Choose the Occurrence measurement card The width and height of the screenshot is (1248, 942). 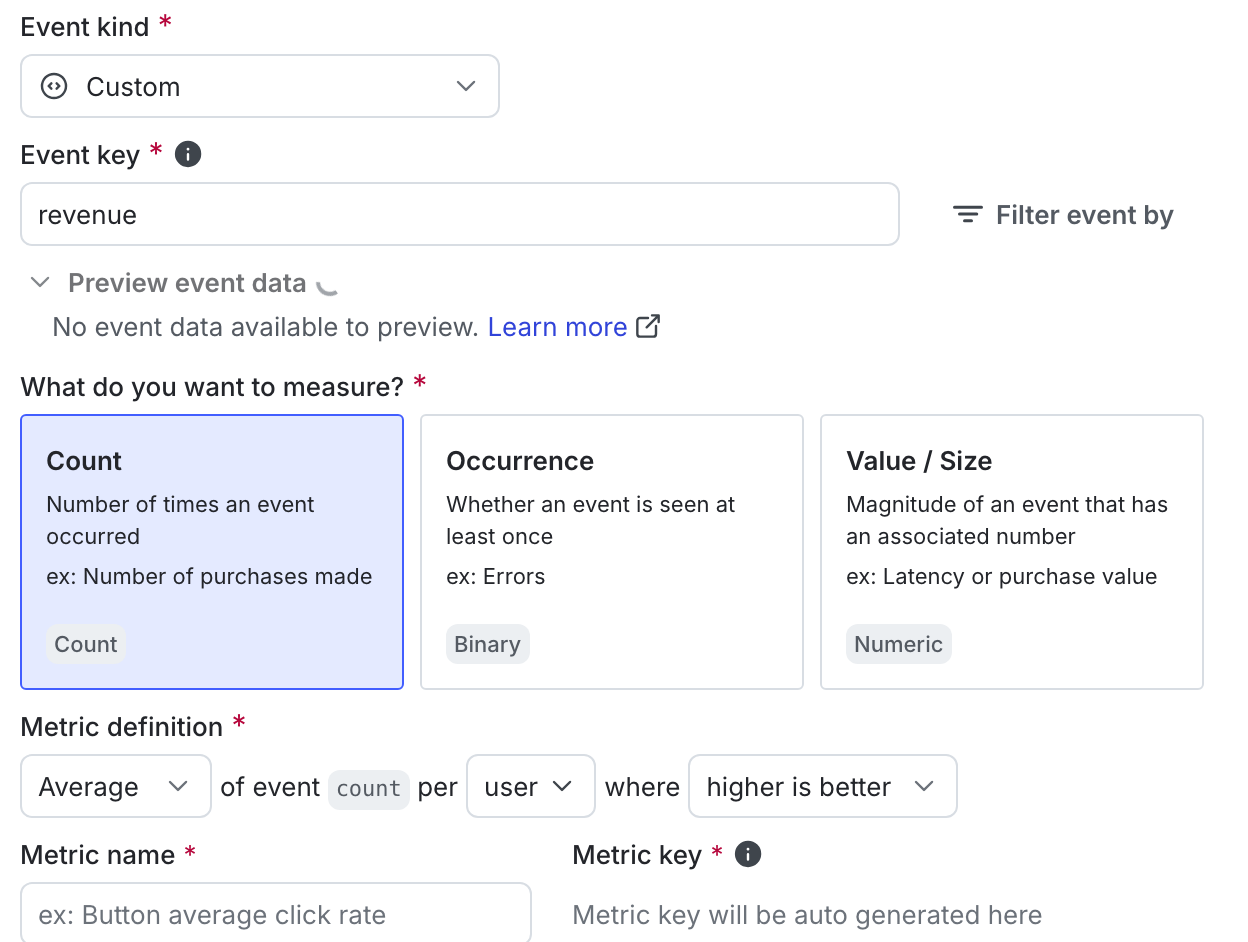pyautogui.click(x=611, y=552)
